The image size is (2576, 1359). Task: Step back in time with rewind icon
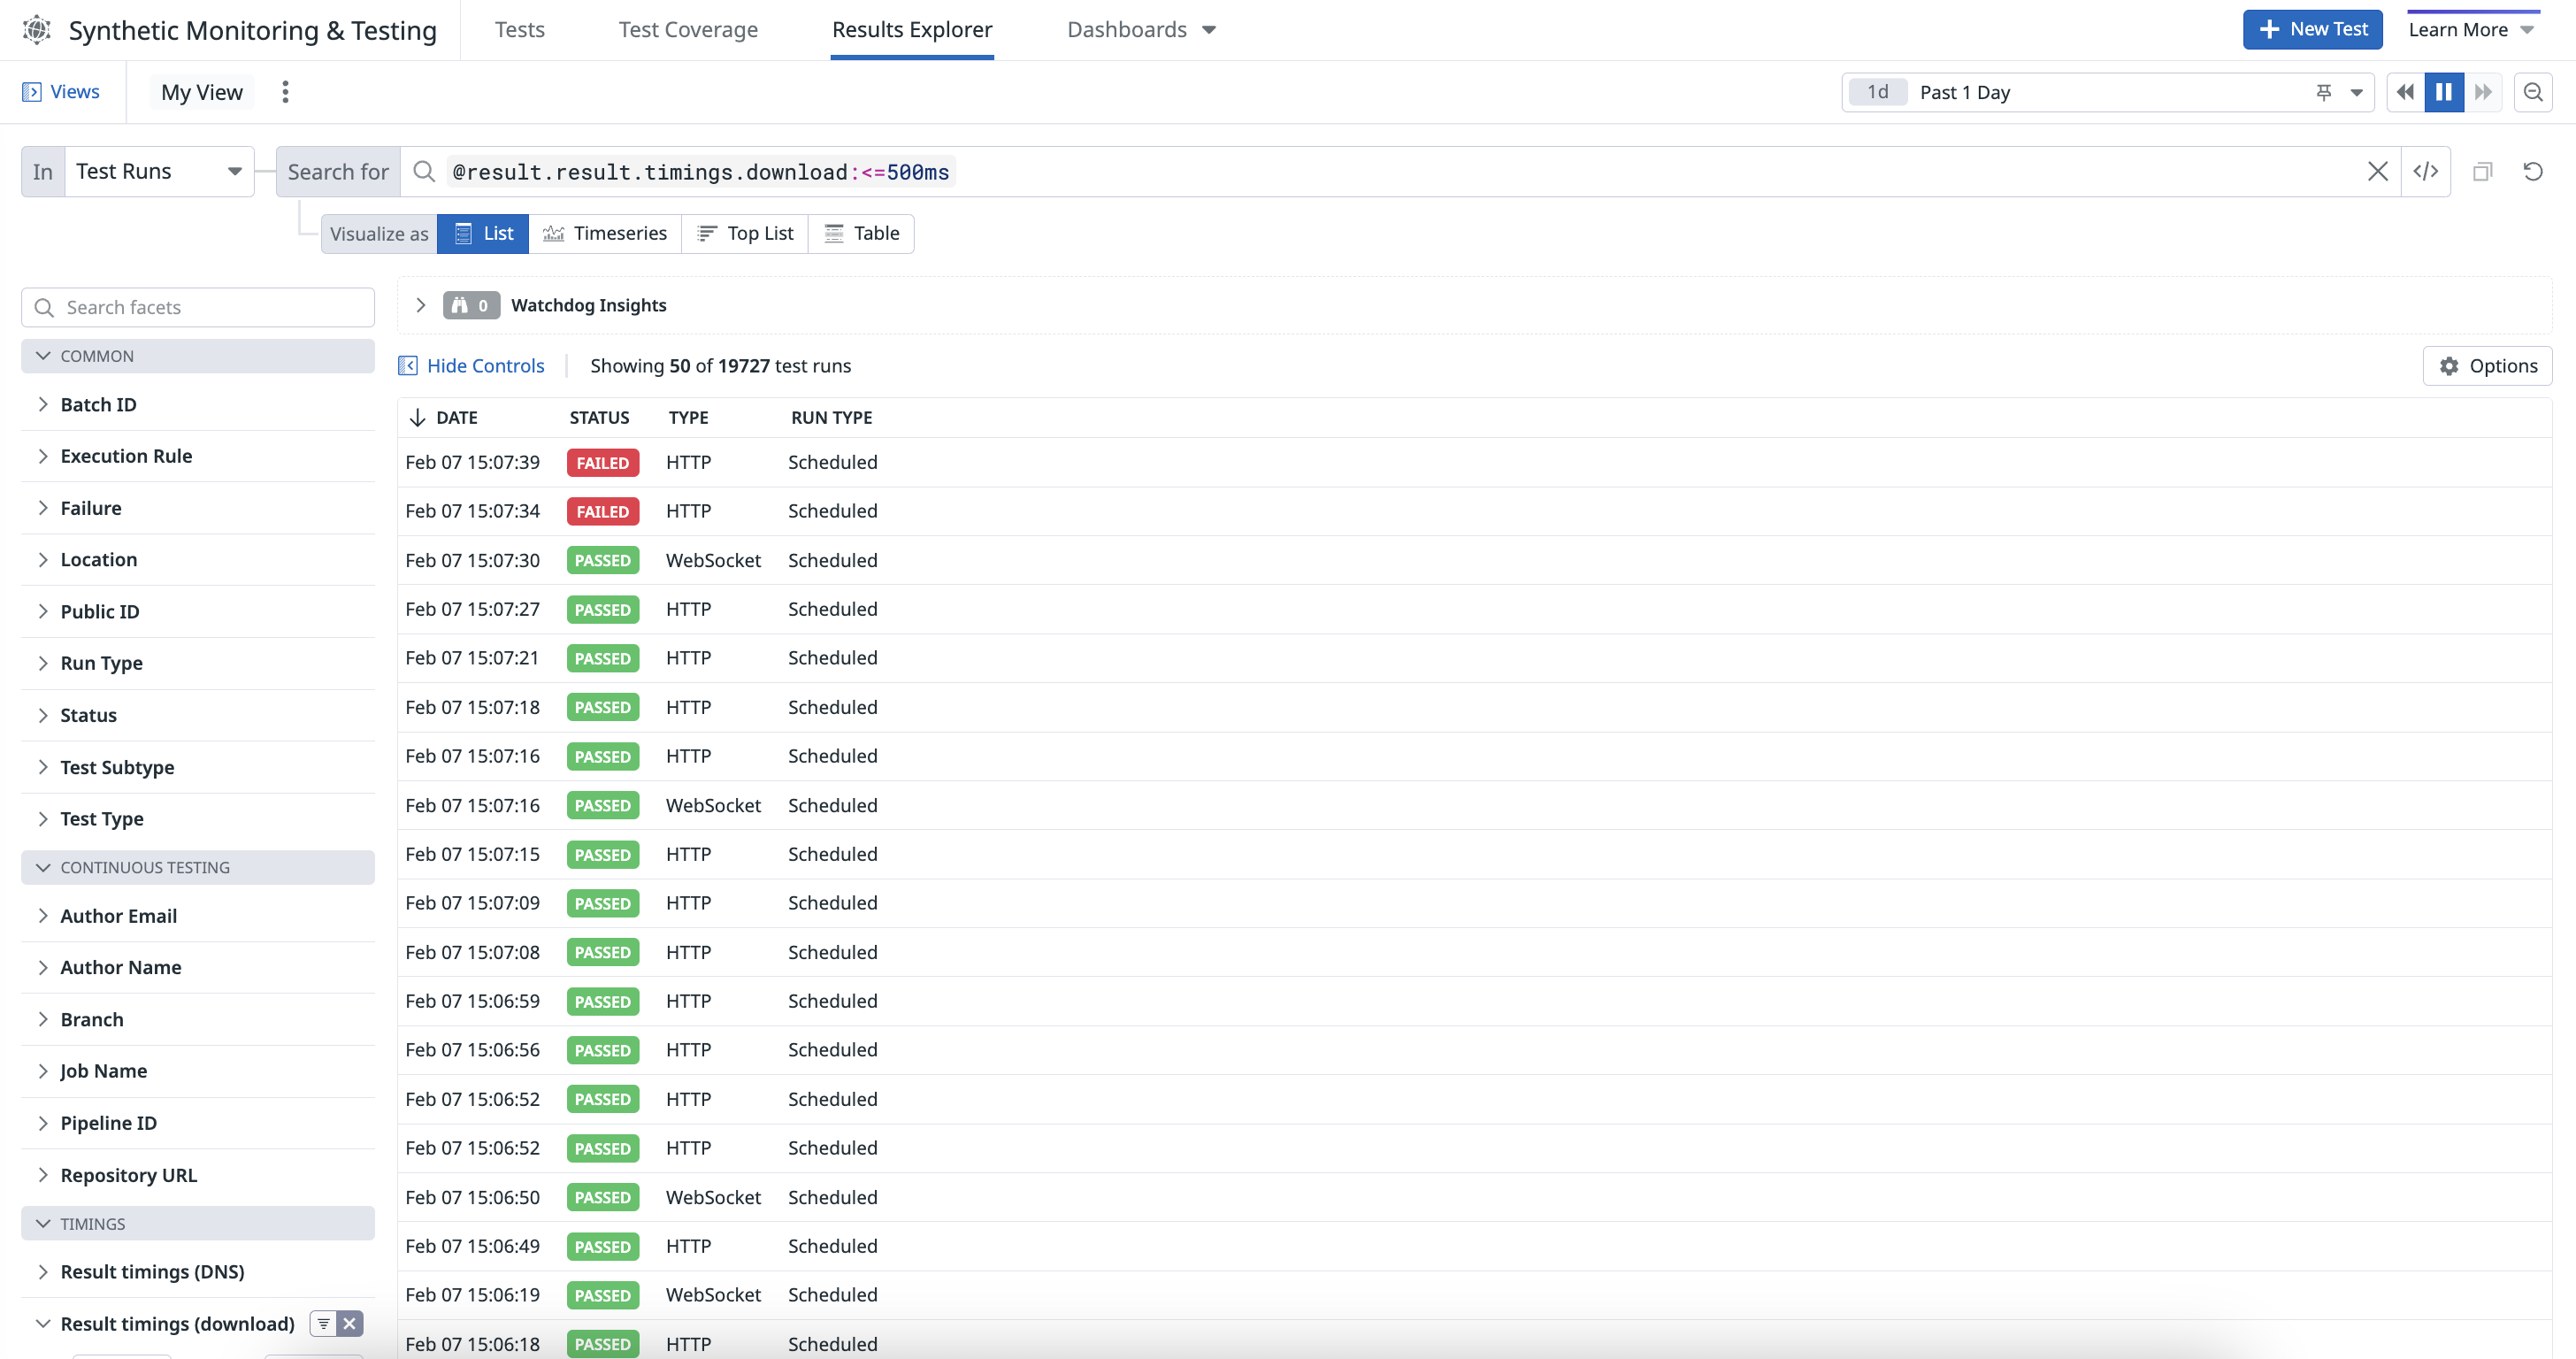pyautogui.click(x=2406, y=92)
